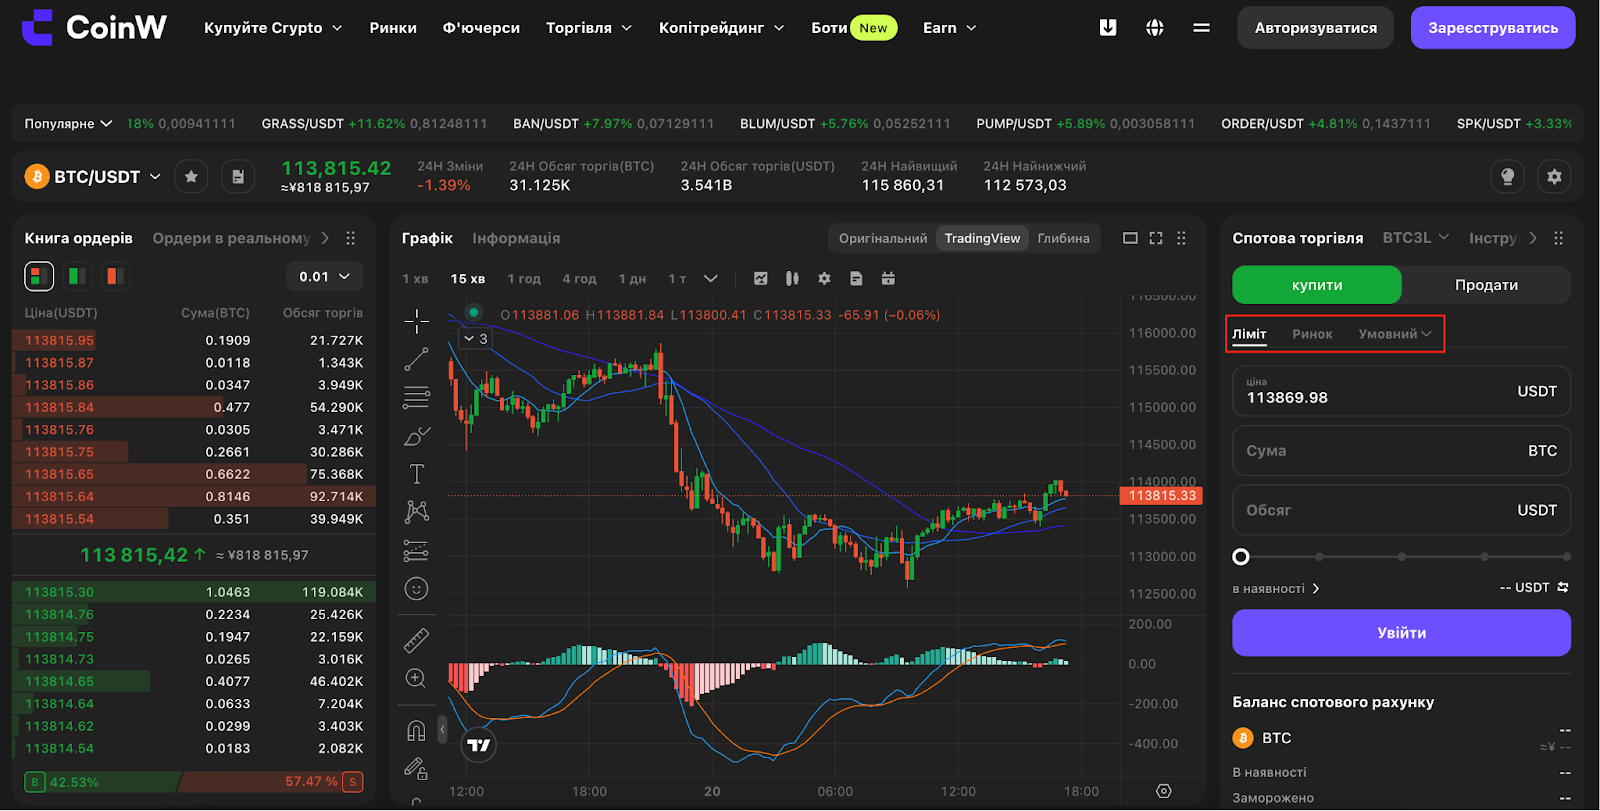Click the language globe icon
Screen dimensions: 1600x811
pyautogui.click(x=1155, y=28)
